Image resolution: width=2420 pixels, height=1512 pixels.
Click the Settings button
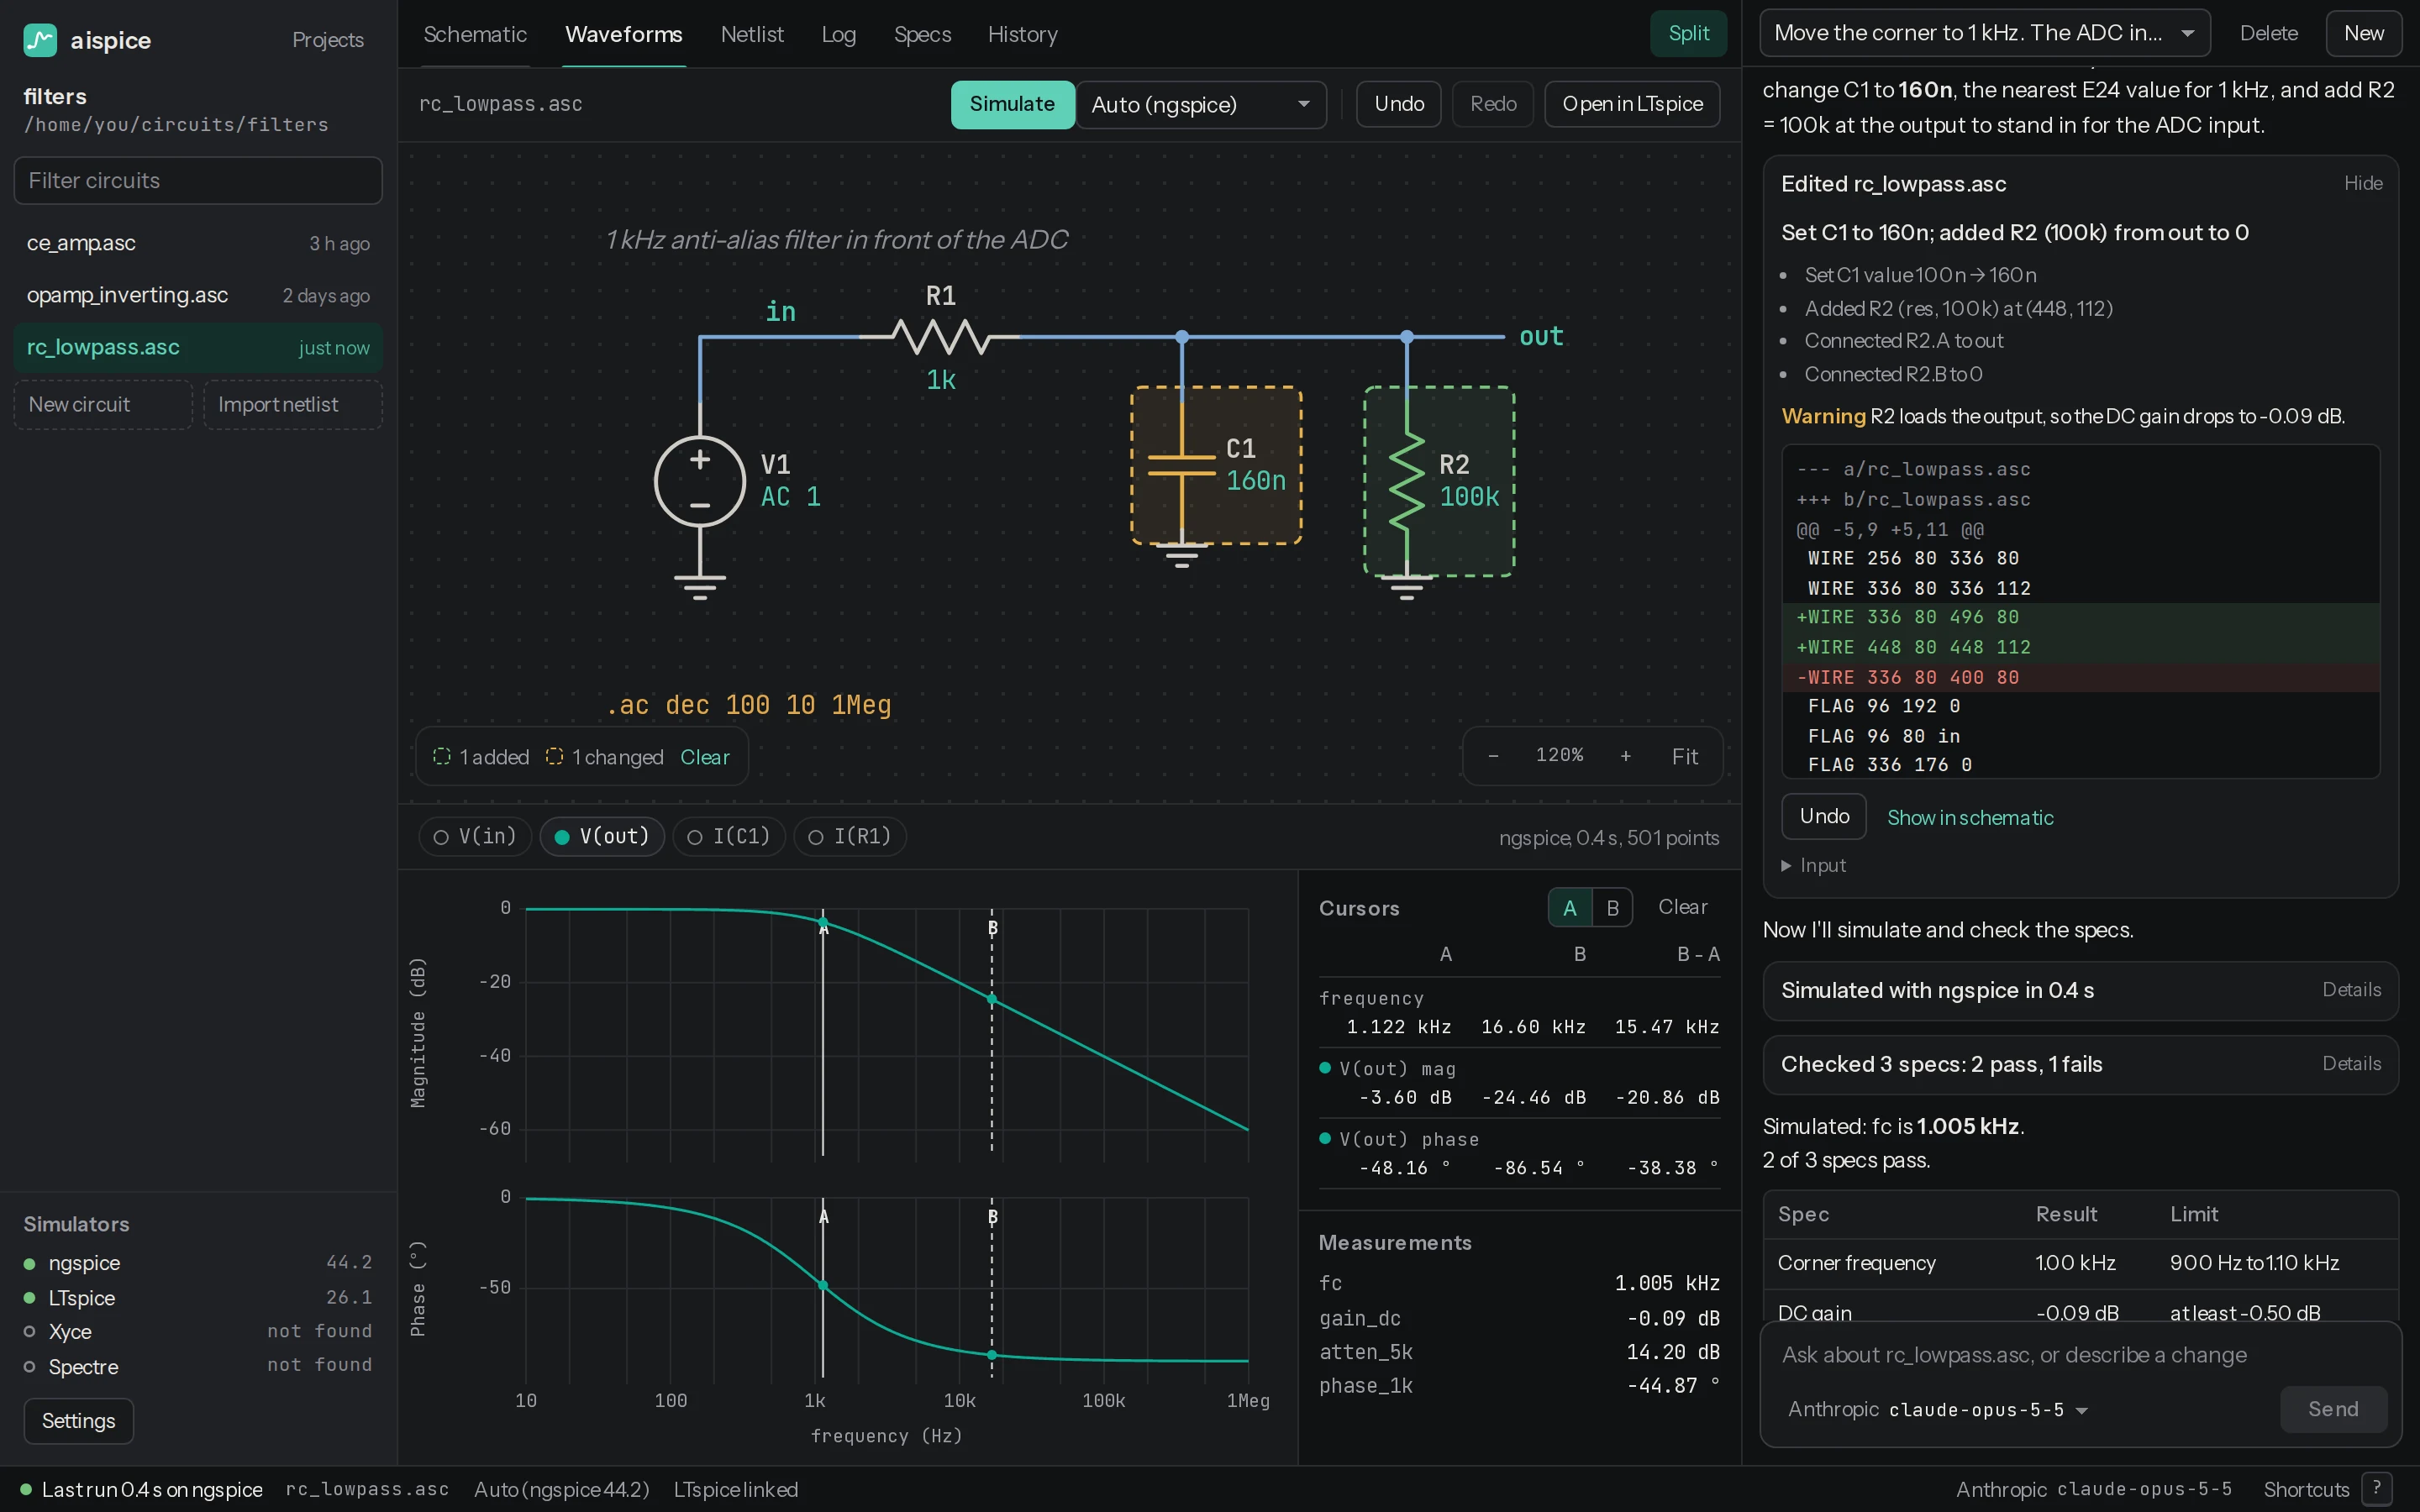coord(78,1420)
